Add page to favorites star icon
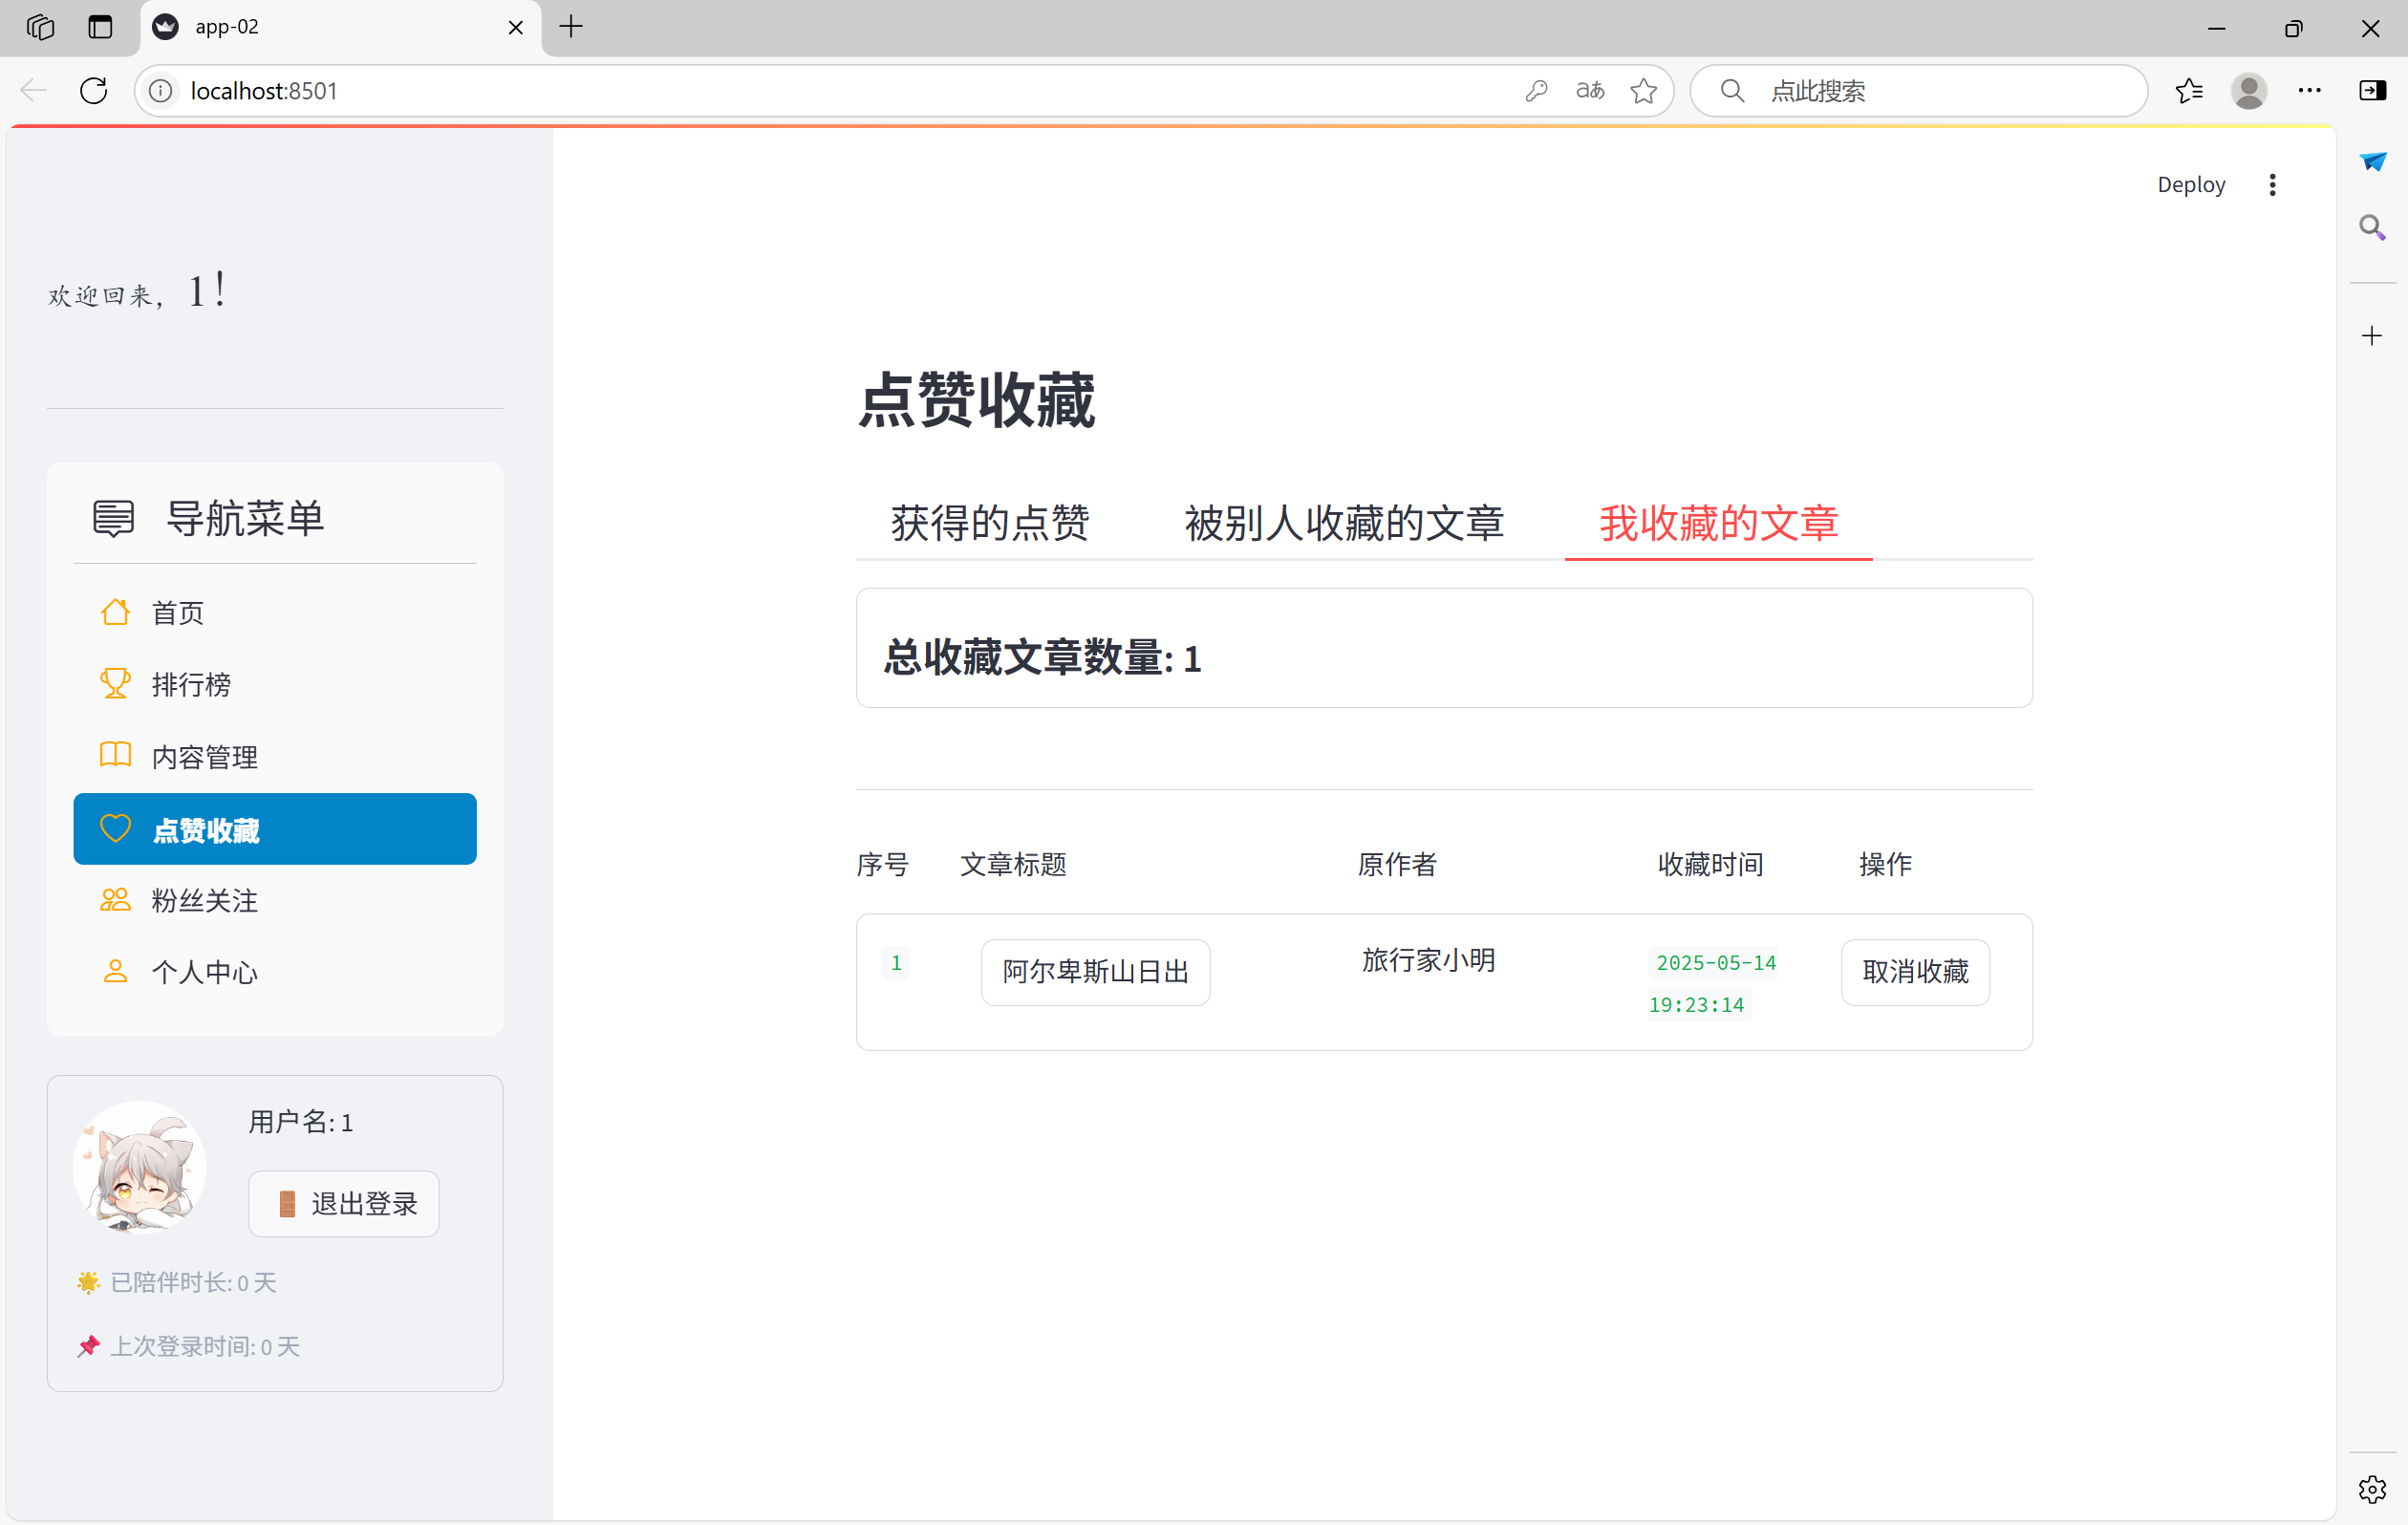2408x1525 pixels. coord(1643,91)
